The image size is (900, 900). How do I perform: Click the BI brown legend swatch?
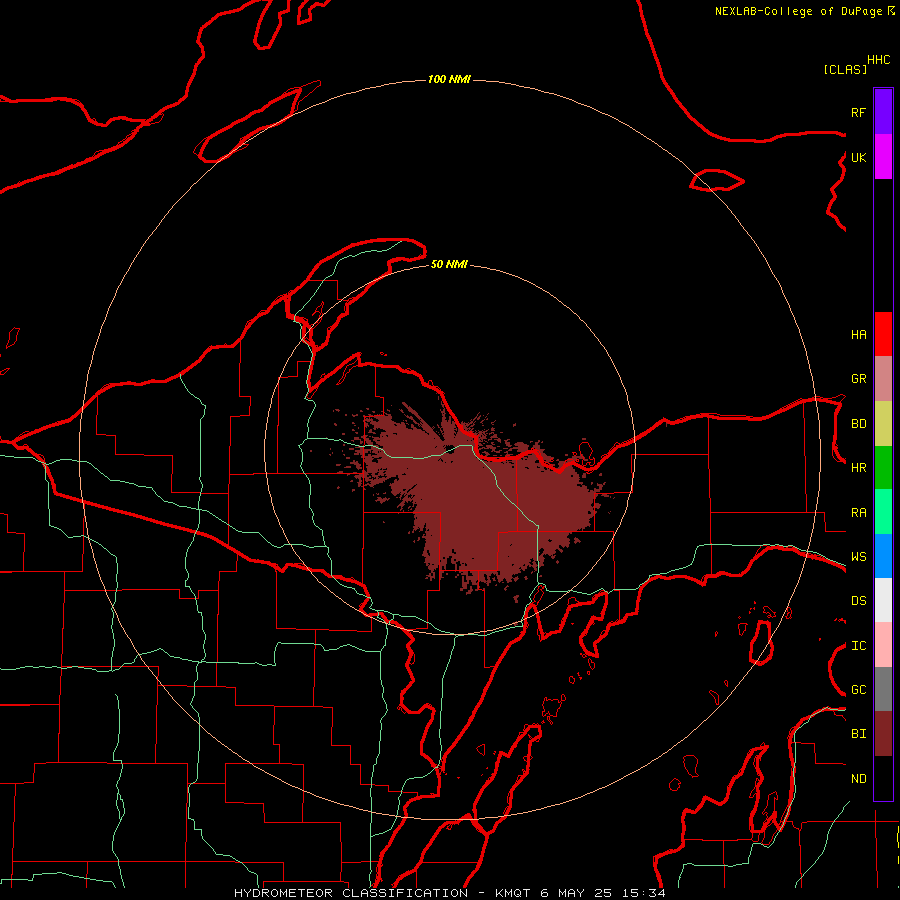click(883, 734)
